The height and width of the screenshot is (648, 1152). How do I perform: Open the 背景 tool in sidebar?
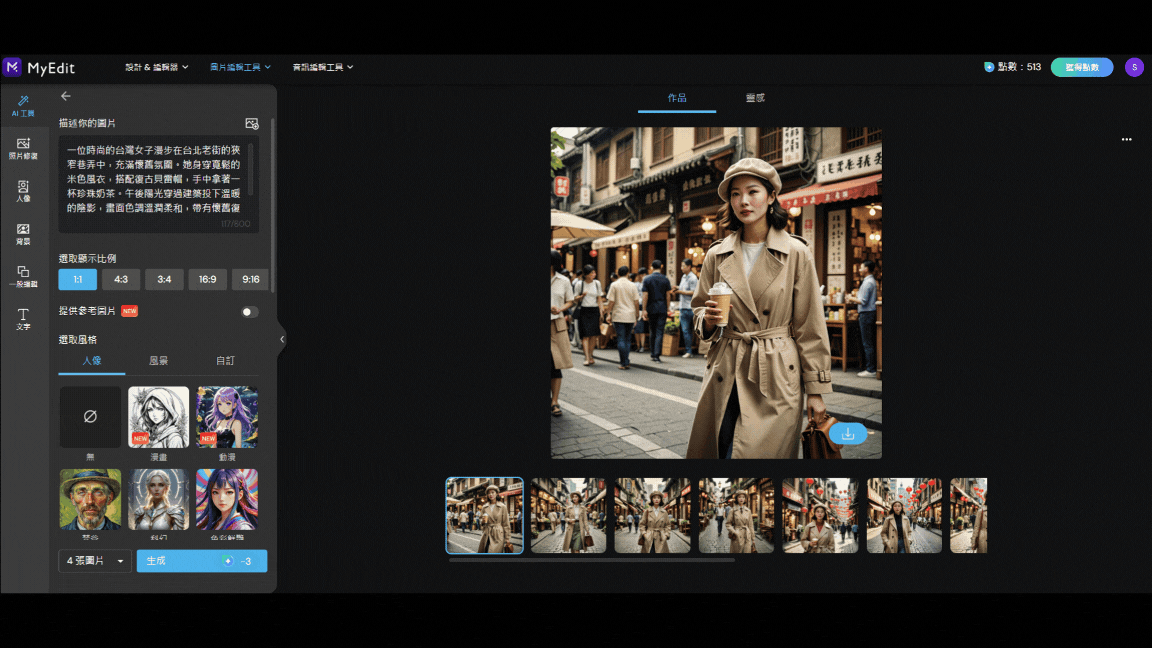tap(23, 234)
